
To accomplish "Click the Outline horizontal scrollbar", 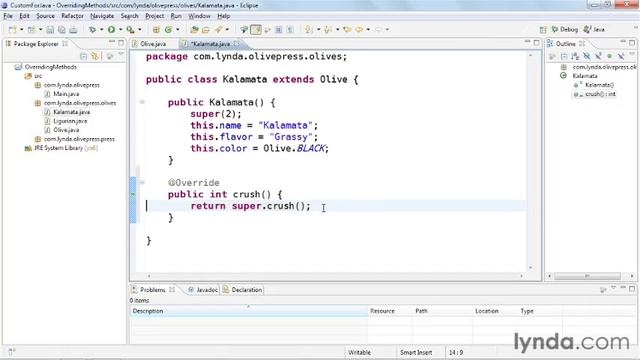I will point(587,276).
